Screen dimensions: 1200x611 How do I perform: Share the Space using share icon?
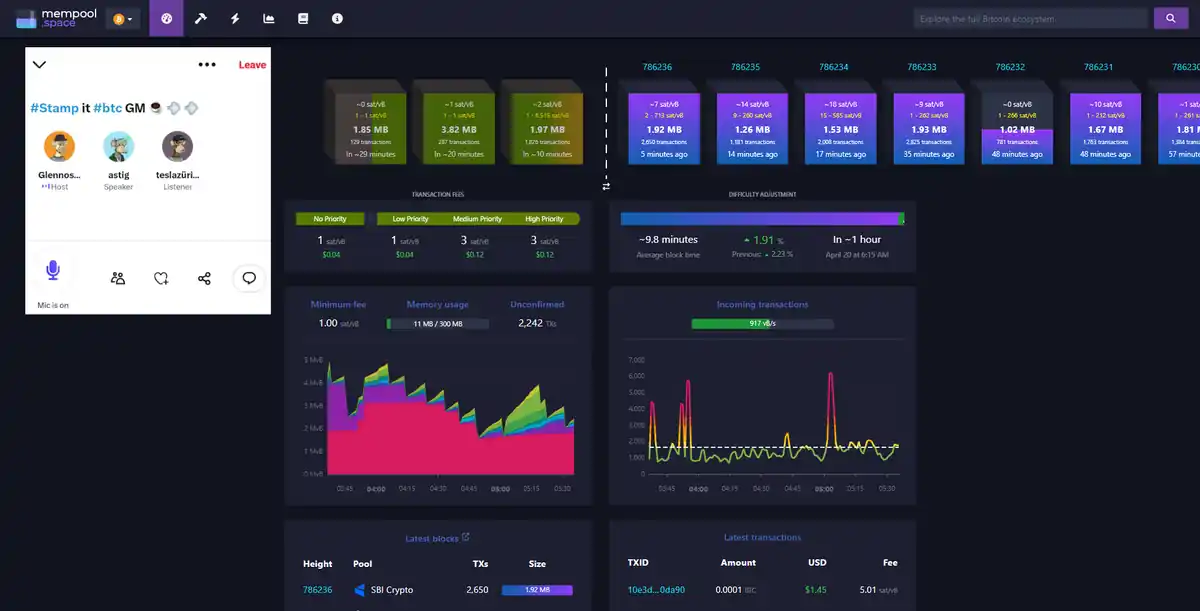coord(205,279)
